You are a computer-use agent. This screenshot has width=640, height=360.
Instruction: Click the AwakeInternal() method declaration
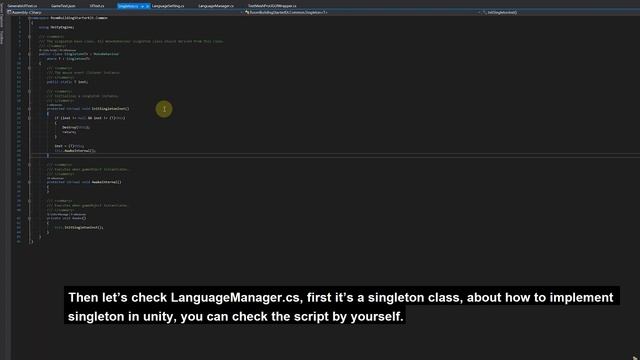tap(84, 182)
